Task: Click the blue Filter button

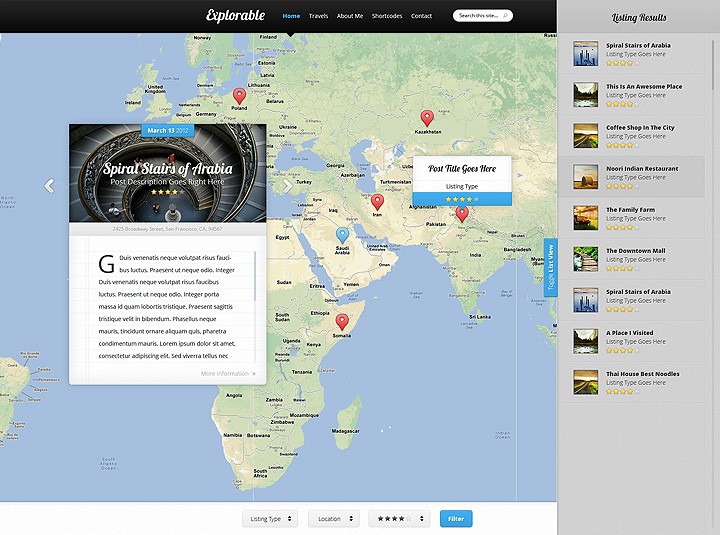Action: tap(456, 518)
